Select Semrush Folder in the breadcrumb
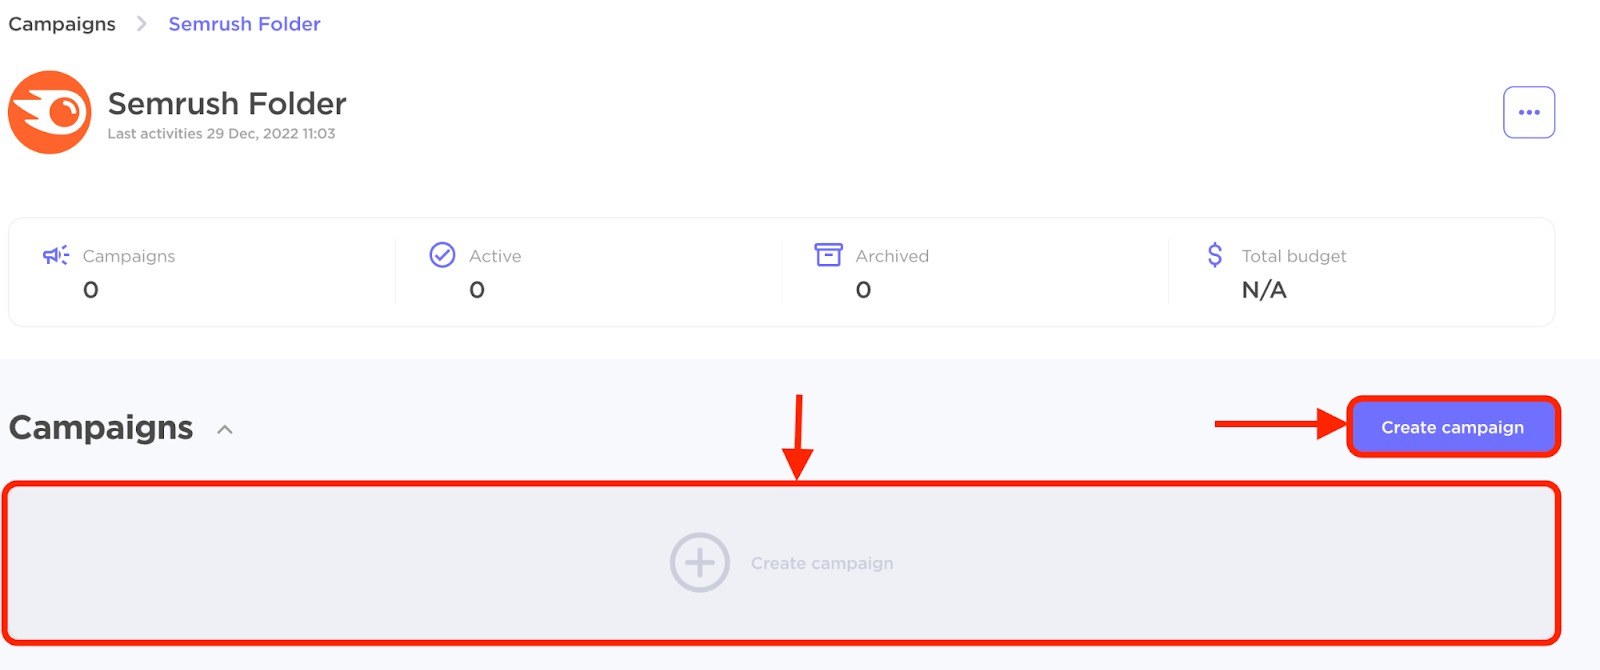 (244, 23)
